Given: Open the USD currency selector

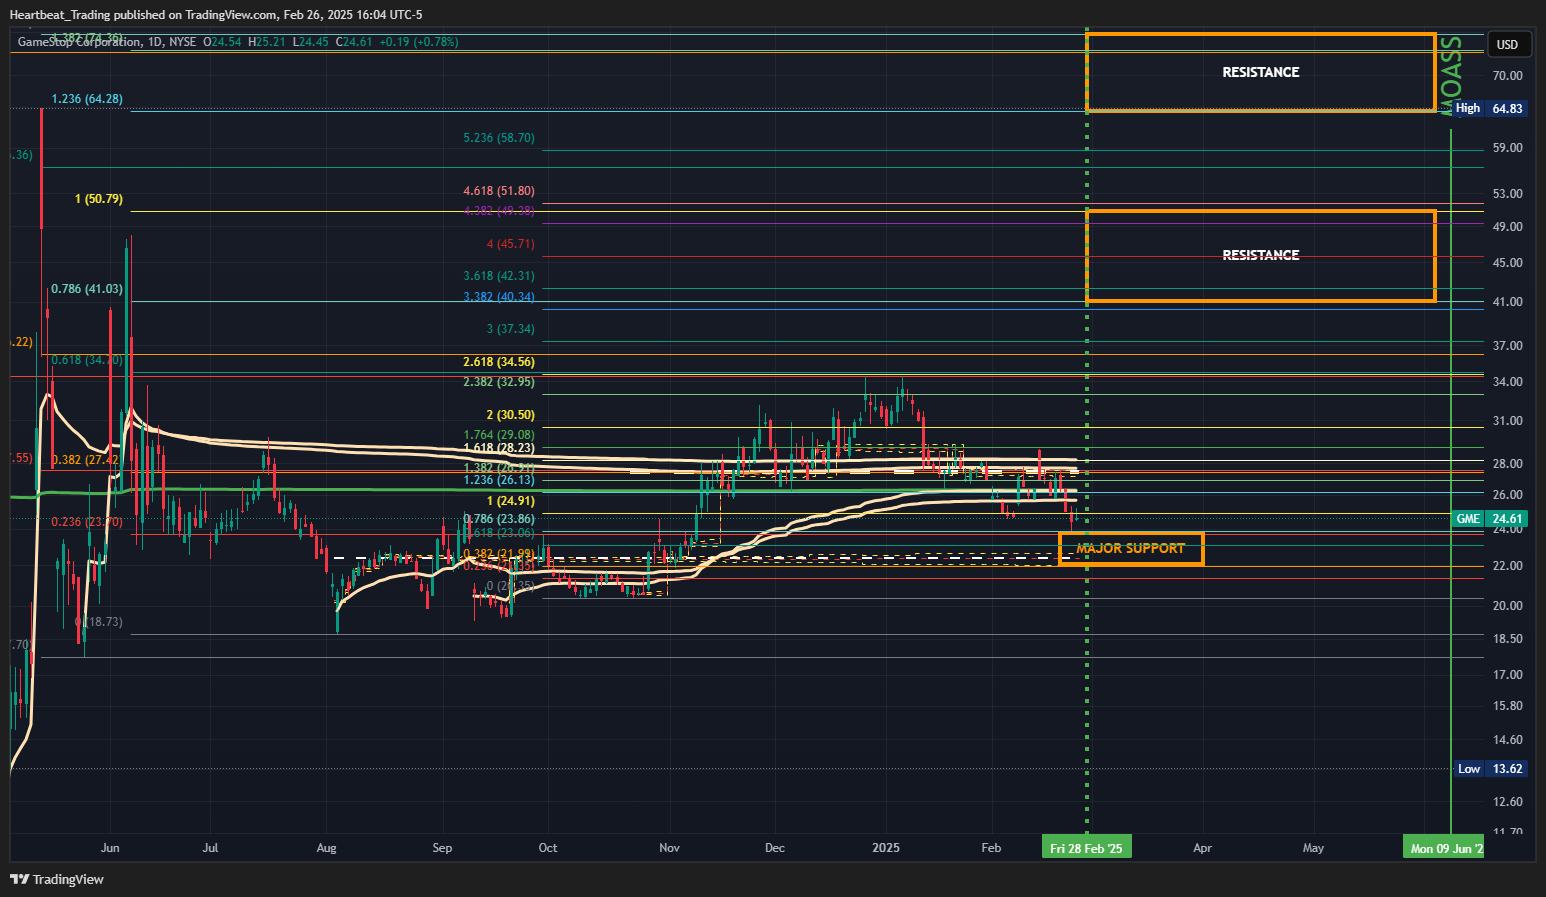Looking at the screenshot, I should [x=1507, y=44].
